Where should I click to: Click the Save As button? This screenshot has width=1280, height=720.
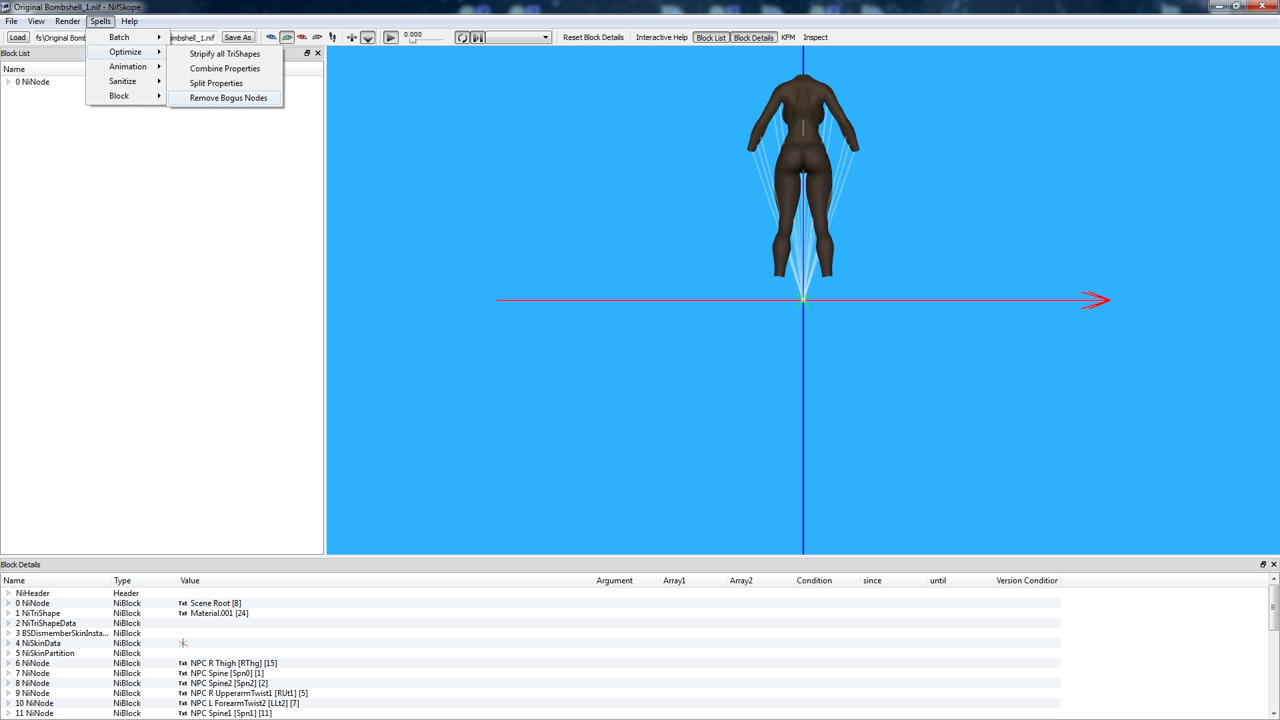click(x=238, y=37)
